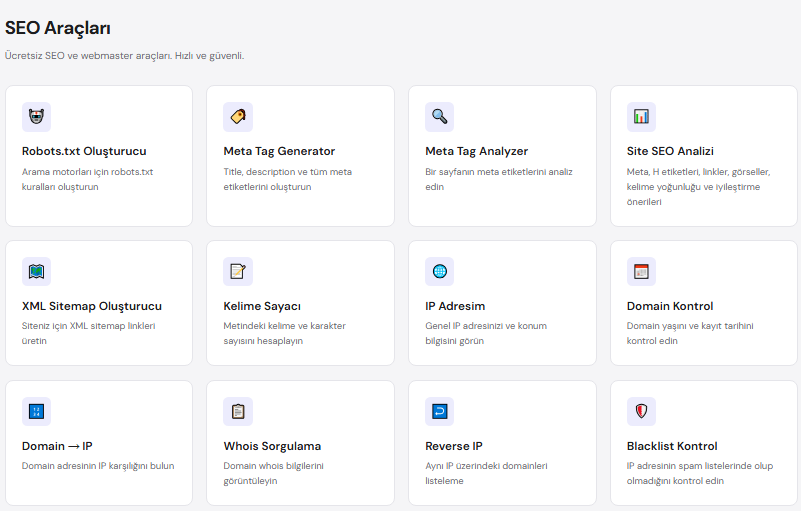
Task: Click the IP Adresim card description text
Action: (486, 333)
